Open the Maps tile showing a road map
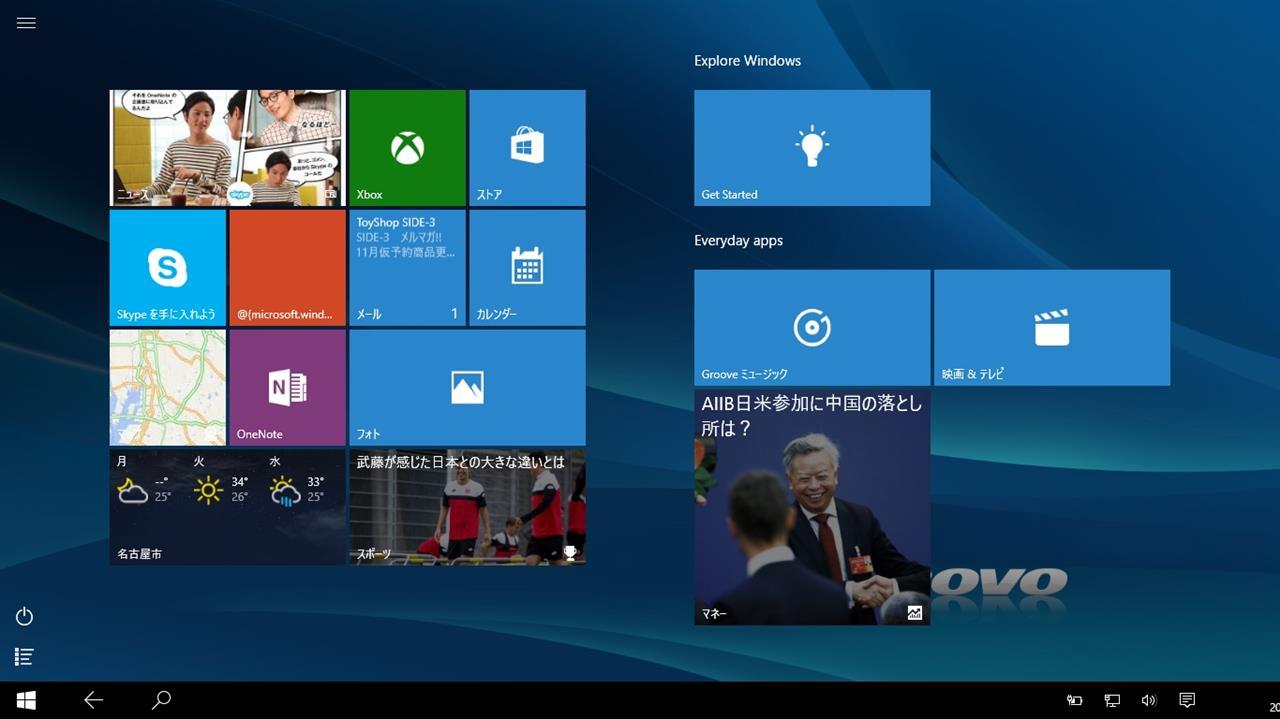This screenshot has height=719, width=1280. tap(167, 388)
